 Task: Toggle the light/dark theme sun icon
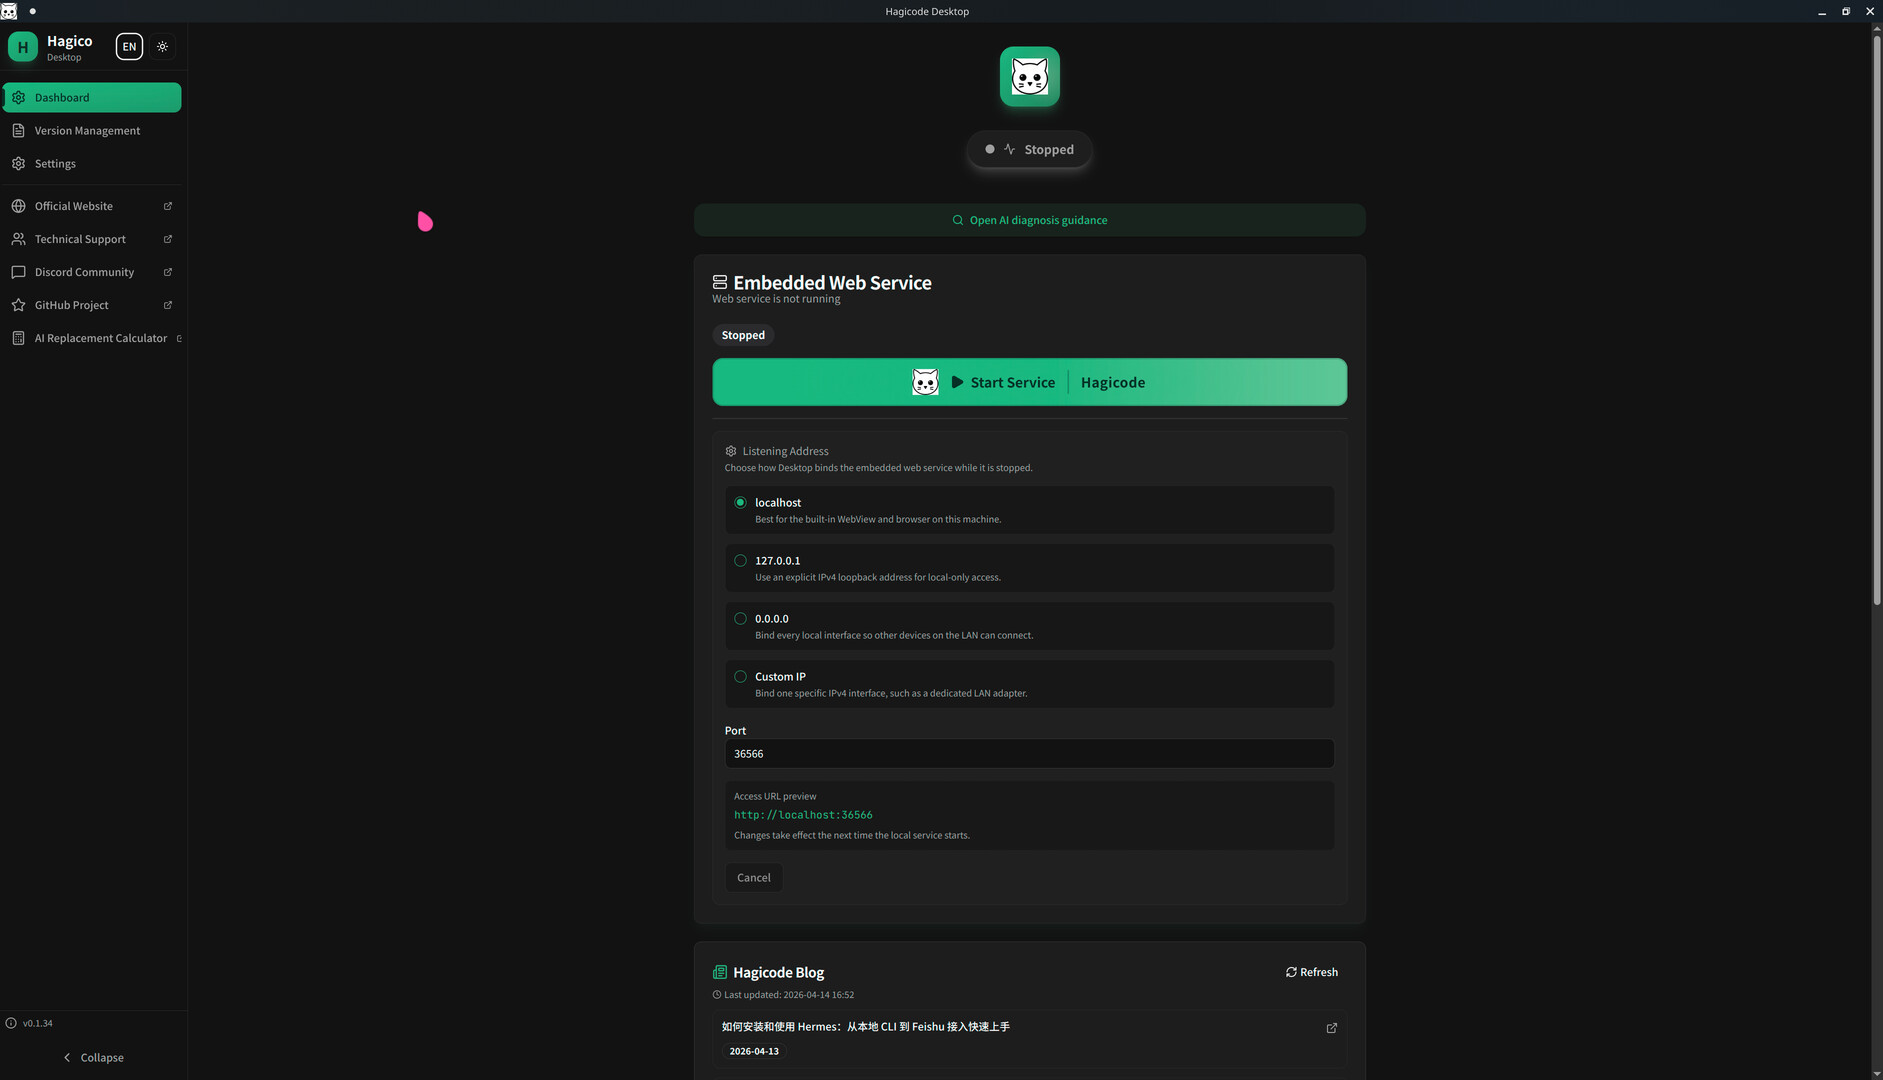pos(162,47)
